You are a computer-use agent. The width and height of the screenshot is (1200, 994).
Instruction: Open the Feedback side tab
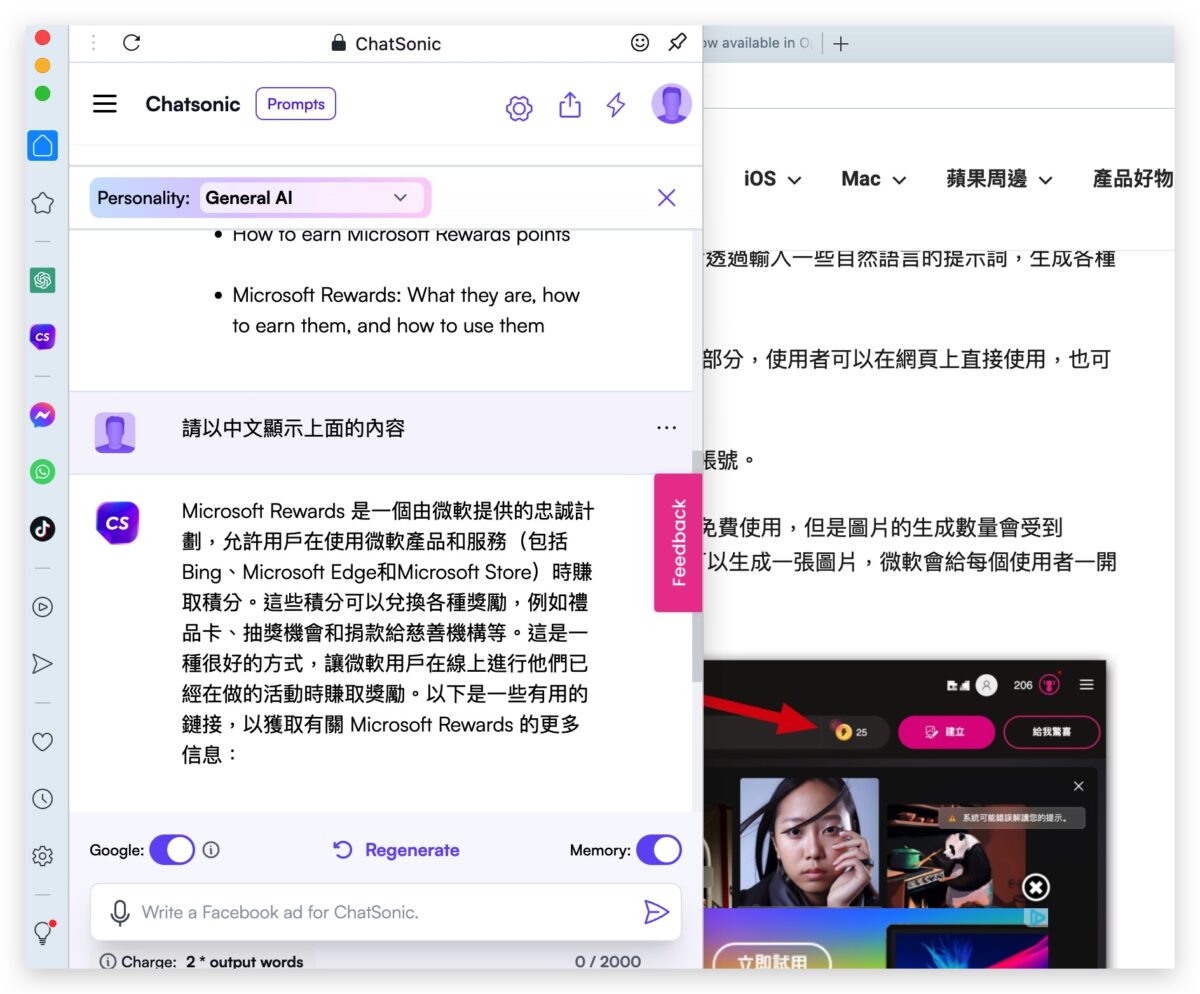tap(678, 542)
